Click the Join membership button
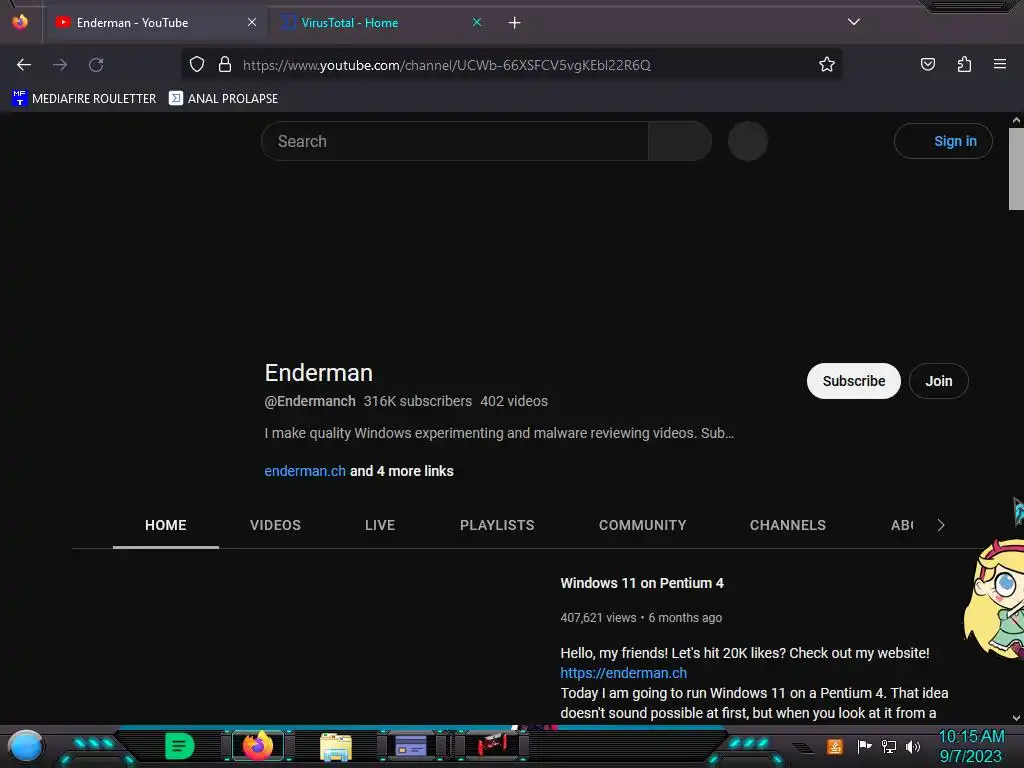 (938, 381)
